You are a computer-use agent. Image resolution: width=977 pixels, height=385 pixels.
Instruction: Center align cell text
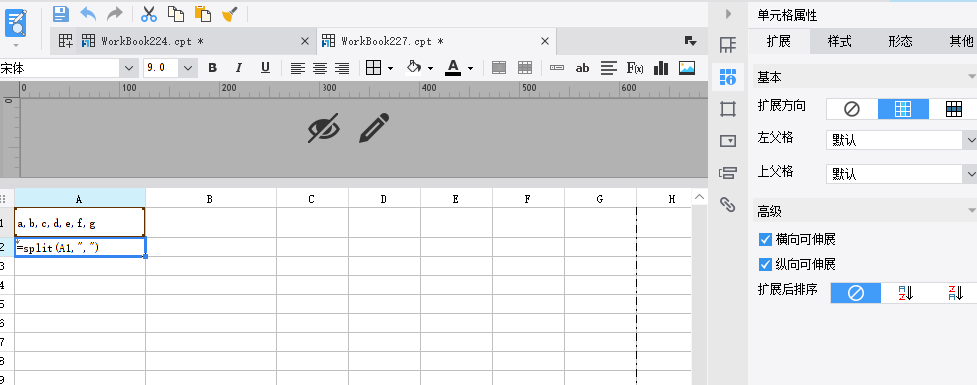pos(320,68)
